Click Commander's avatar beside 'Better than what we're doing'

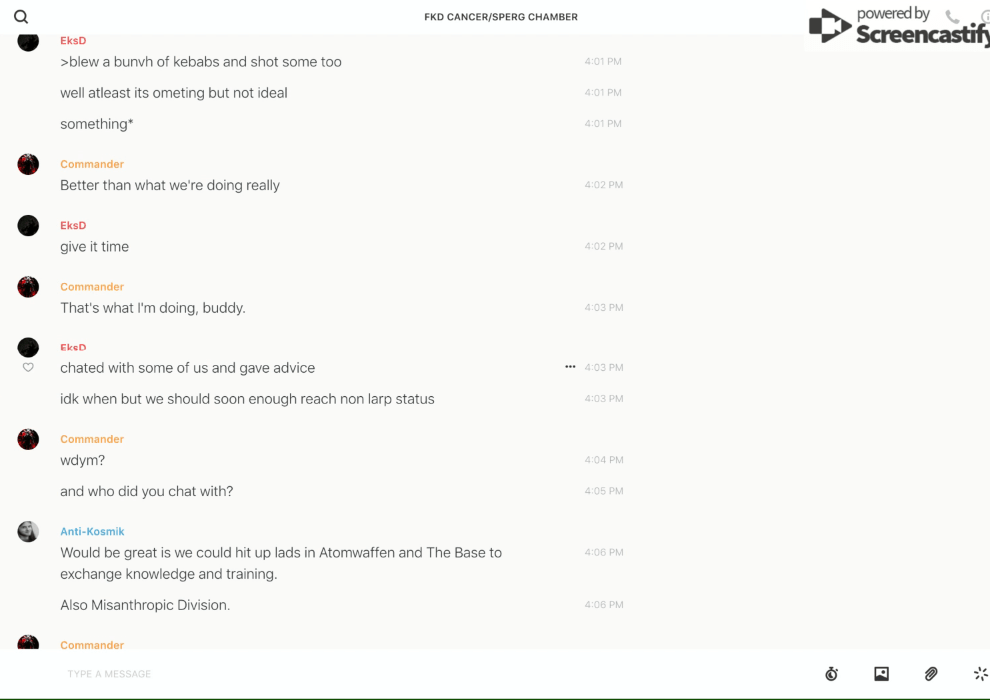28,165
